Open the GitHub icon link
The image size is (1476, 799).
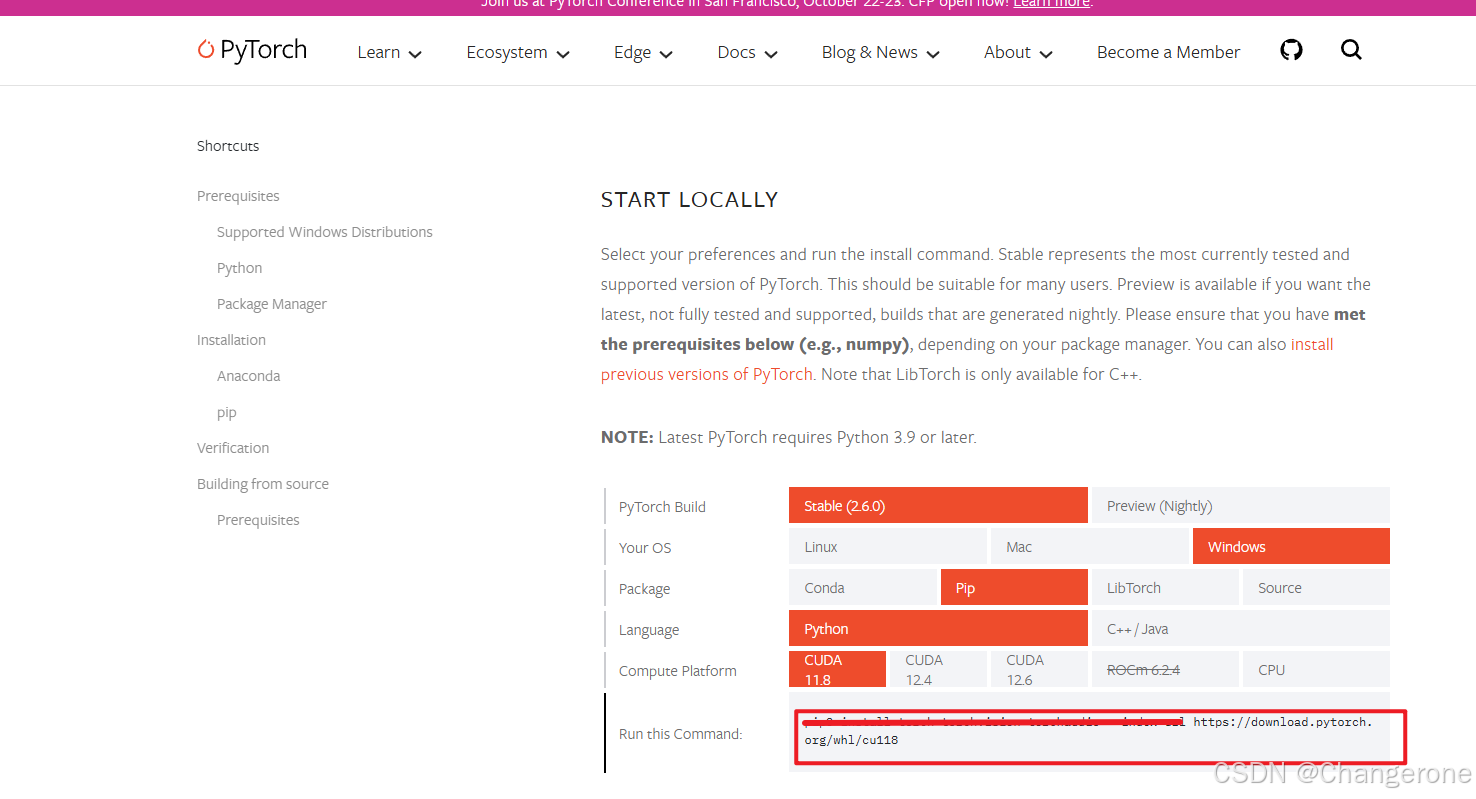click(1291, 50)
